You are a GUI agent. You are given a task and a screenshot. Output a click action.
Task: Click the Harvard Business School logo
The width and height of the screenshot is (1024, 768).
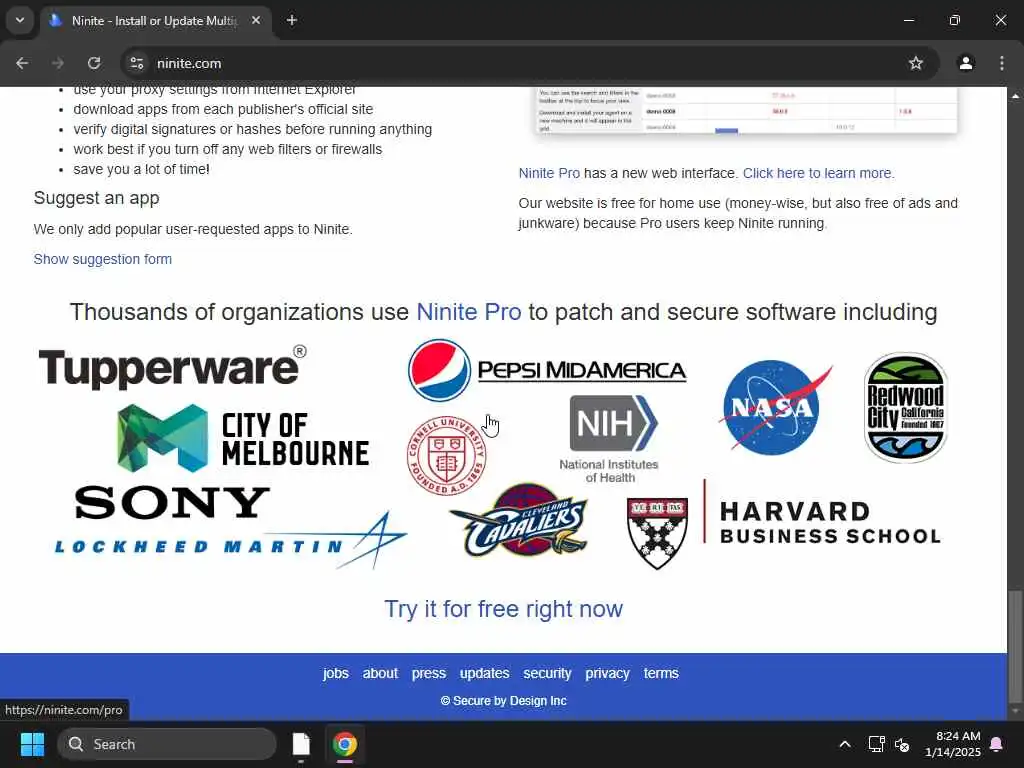pyautogui.click(x=784, y=525)
